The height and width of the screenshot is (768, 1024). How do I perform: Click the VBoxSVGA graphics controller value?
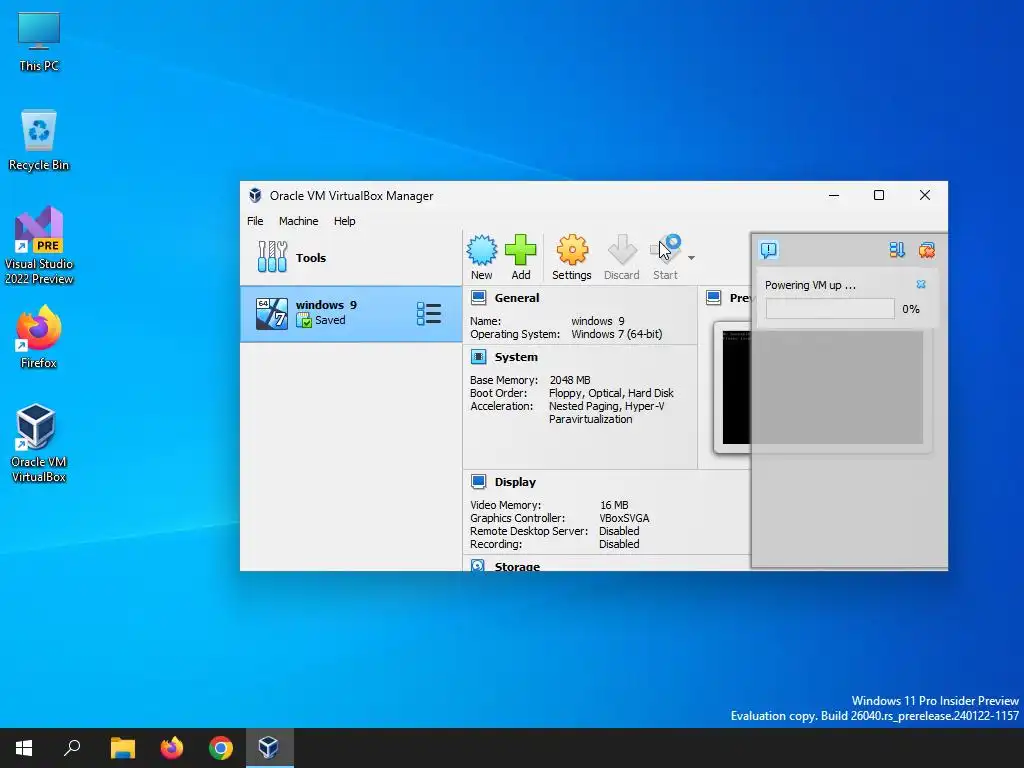[624, 518]
